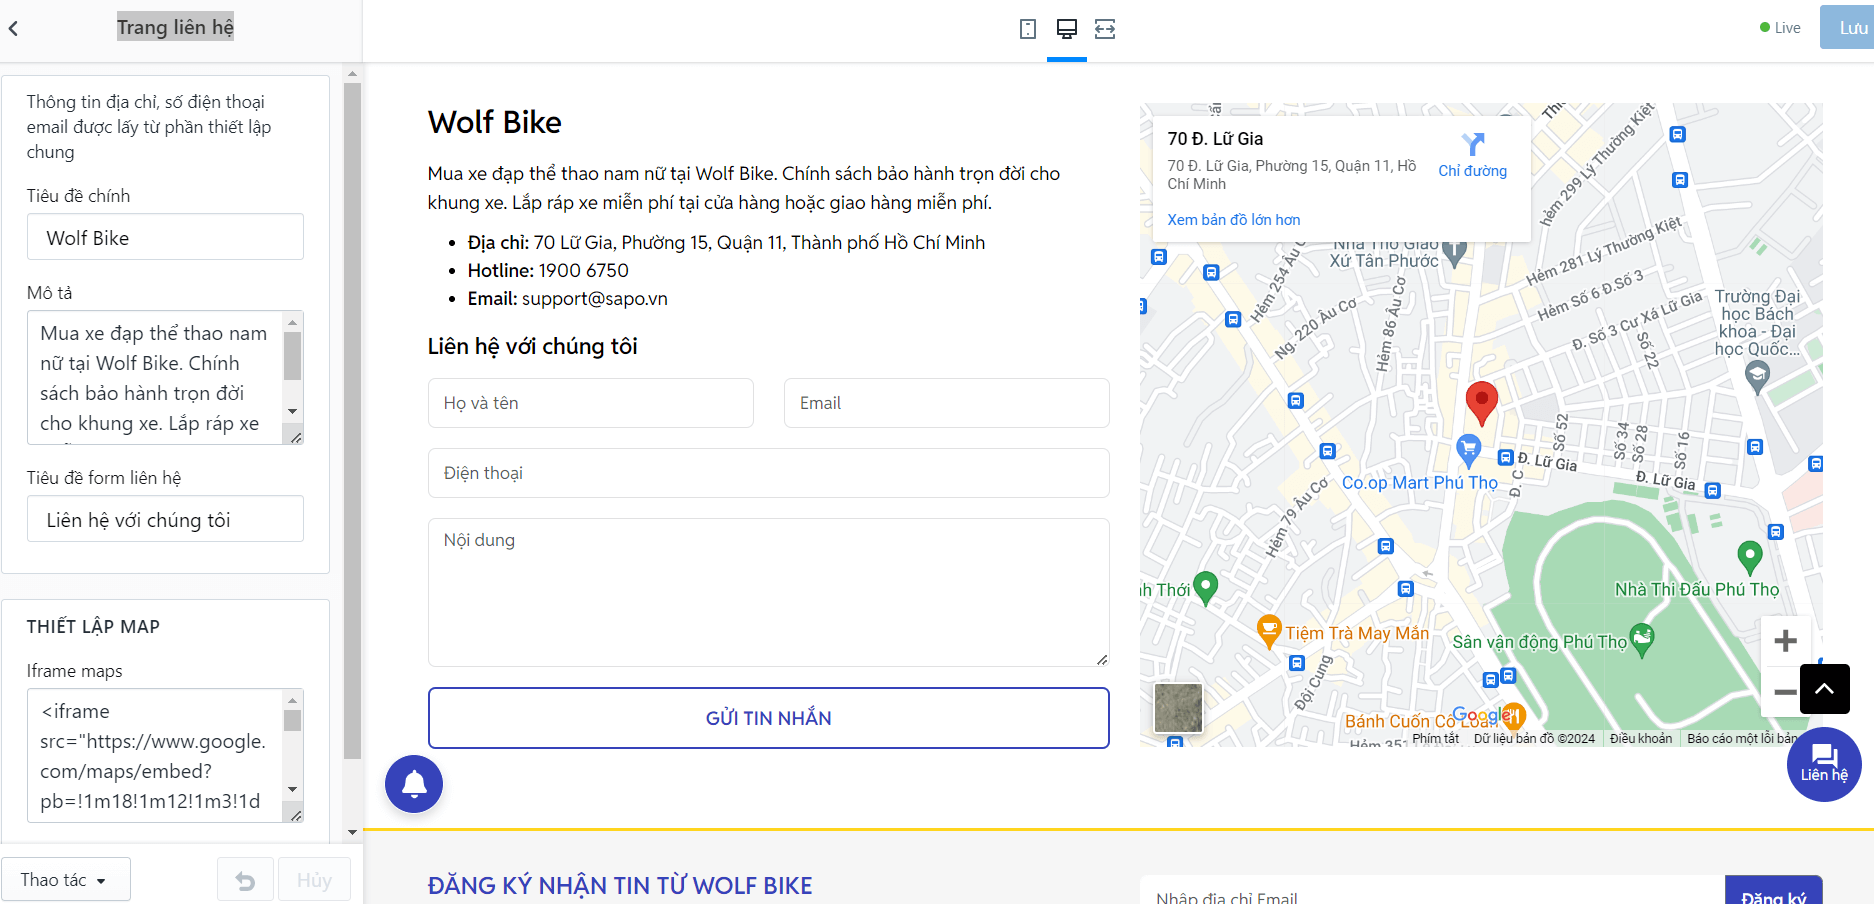Focus the Email field in contact form
1874x904 pixels.
[946, 403]
